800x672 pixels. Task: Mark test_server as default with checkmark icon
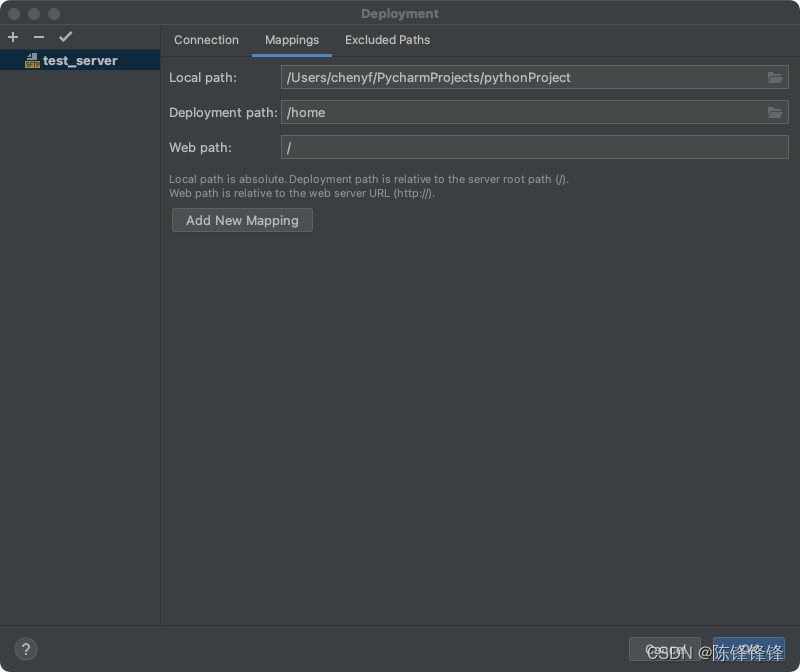pos(66,37)
